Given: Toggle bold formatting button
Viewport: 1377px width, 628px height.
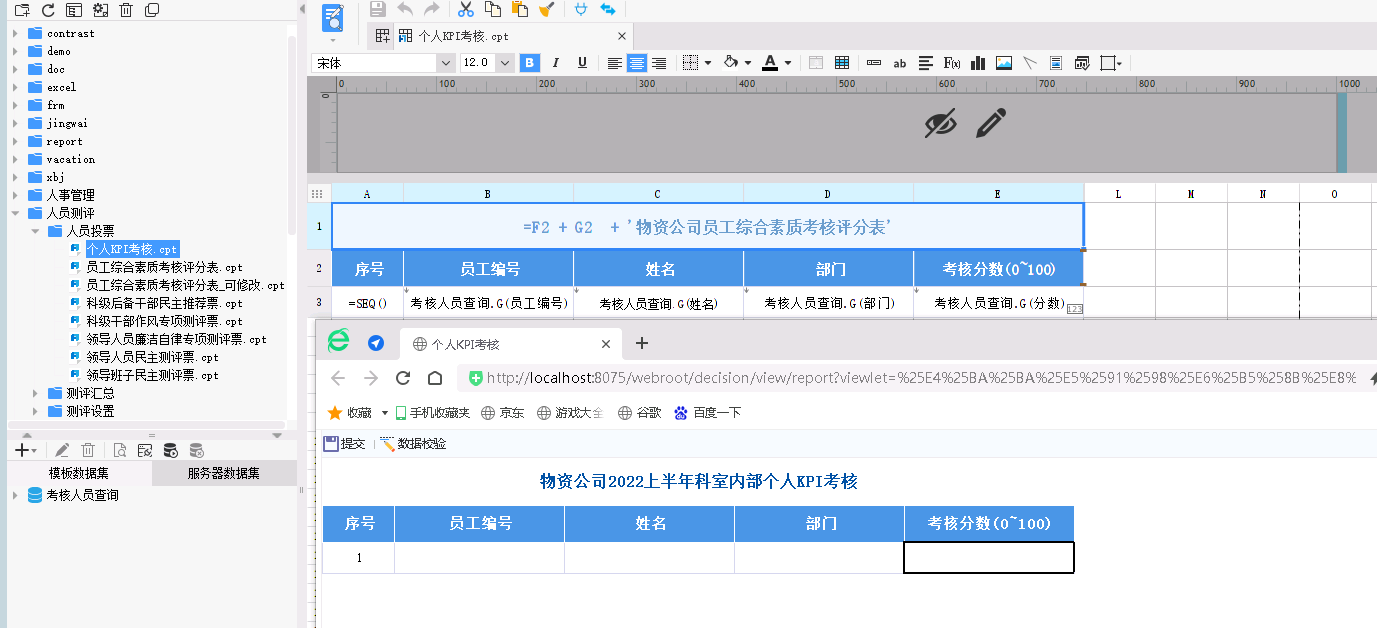Looking at the screenshot, I should pos(530,63).
